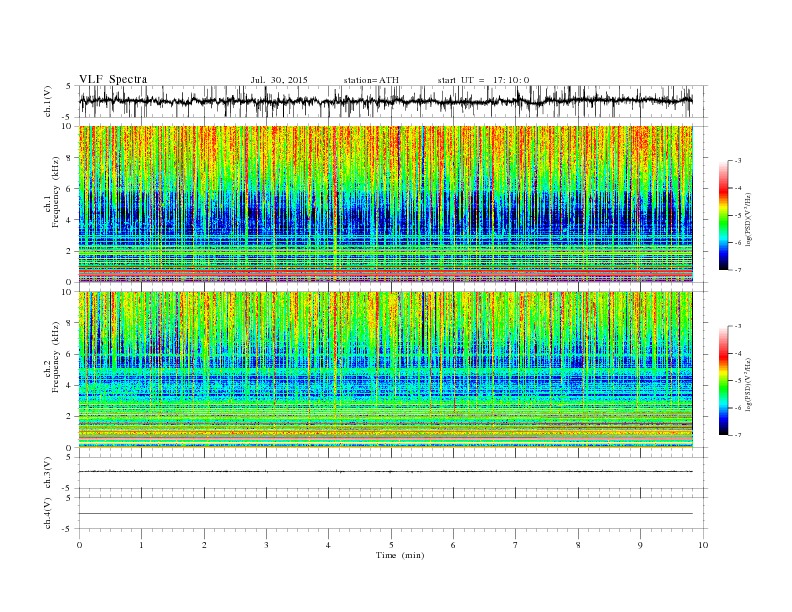Click the "station=ATH" header label

(x=371, y=80)
